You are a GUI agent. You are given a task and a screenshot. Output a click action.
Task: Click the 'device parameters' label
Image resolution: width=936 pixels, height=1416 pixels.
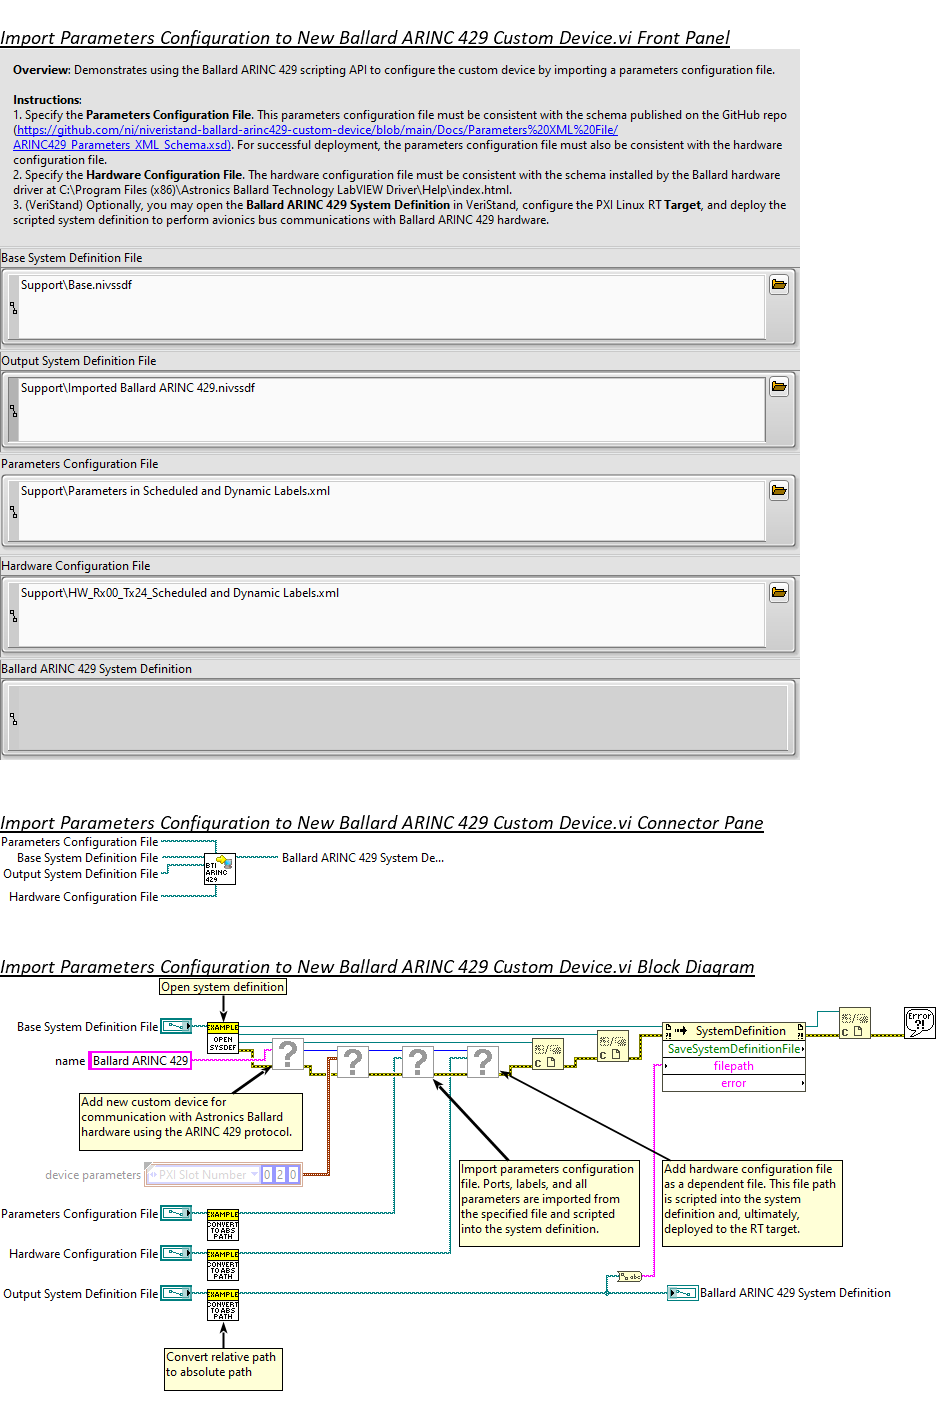93,1175
